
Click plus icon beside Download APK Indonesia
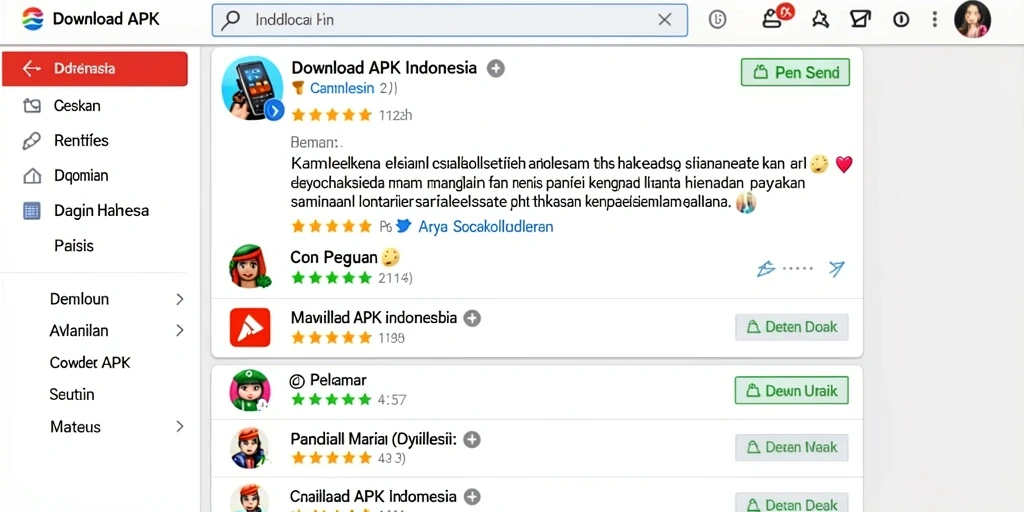(496, 68)
